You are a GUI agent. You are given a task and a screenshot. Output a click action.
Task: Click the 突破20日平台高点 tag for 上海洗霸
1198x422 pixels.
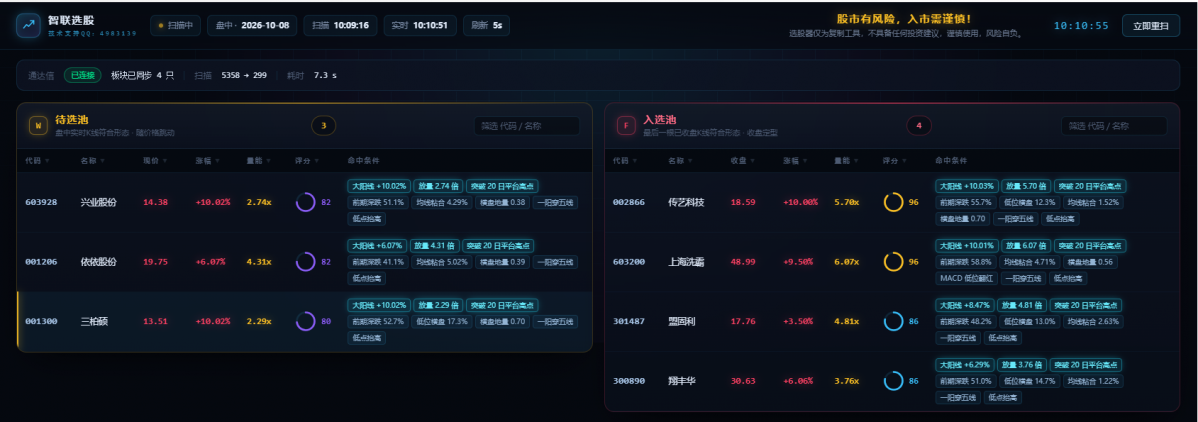pos(1090,246)
